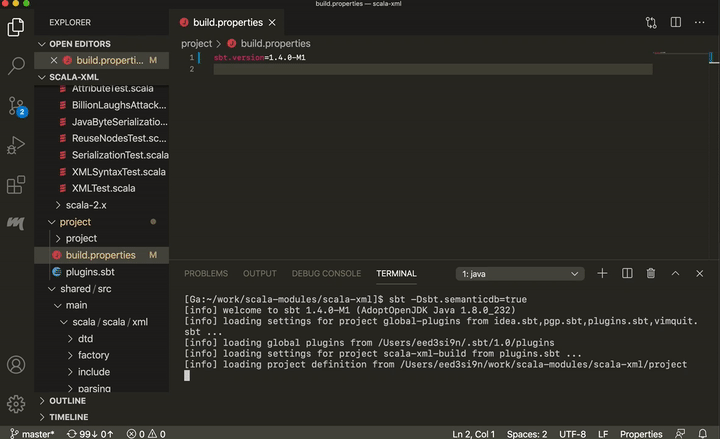Open XMLSyntaxTest.scala file
720x439 pixels.
101,172
